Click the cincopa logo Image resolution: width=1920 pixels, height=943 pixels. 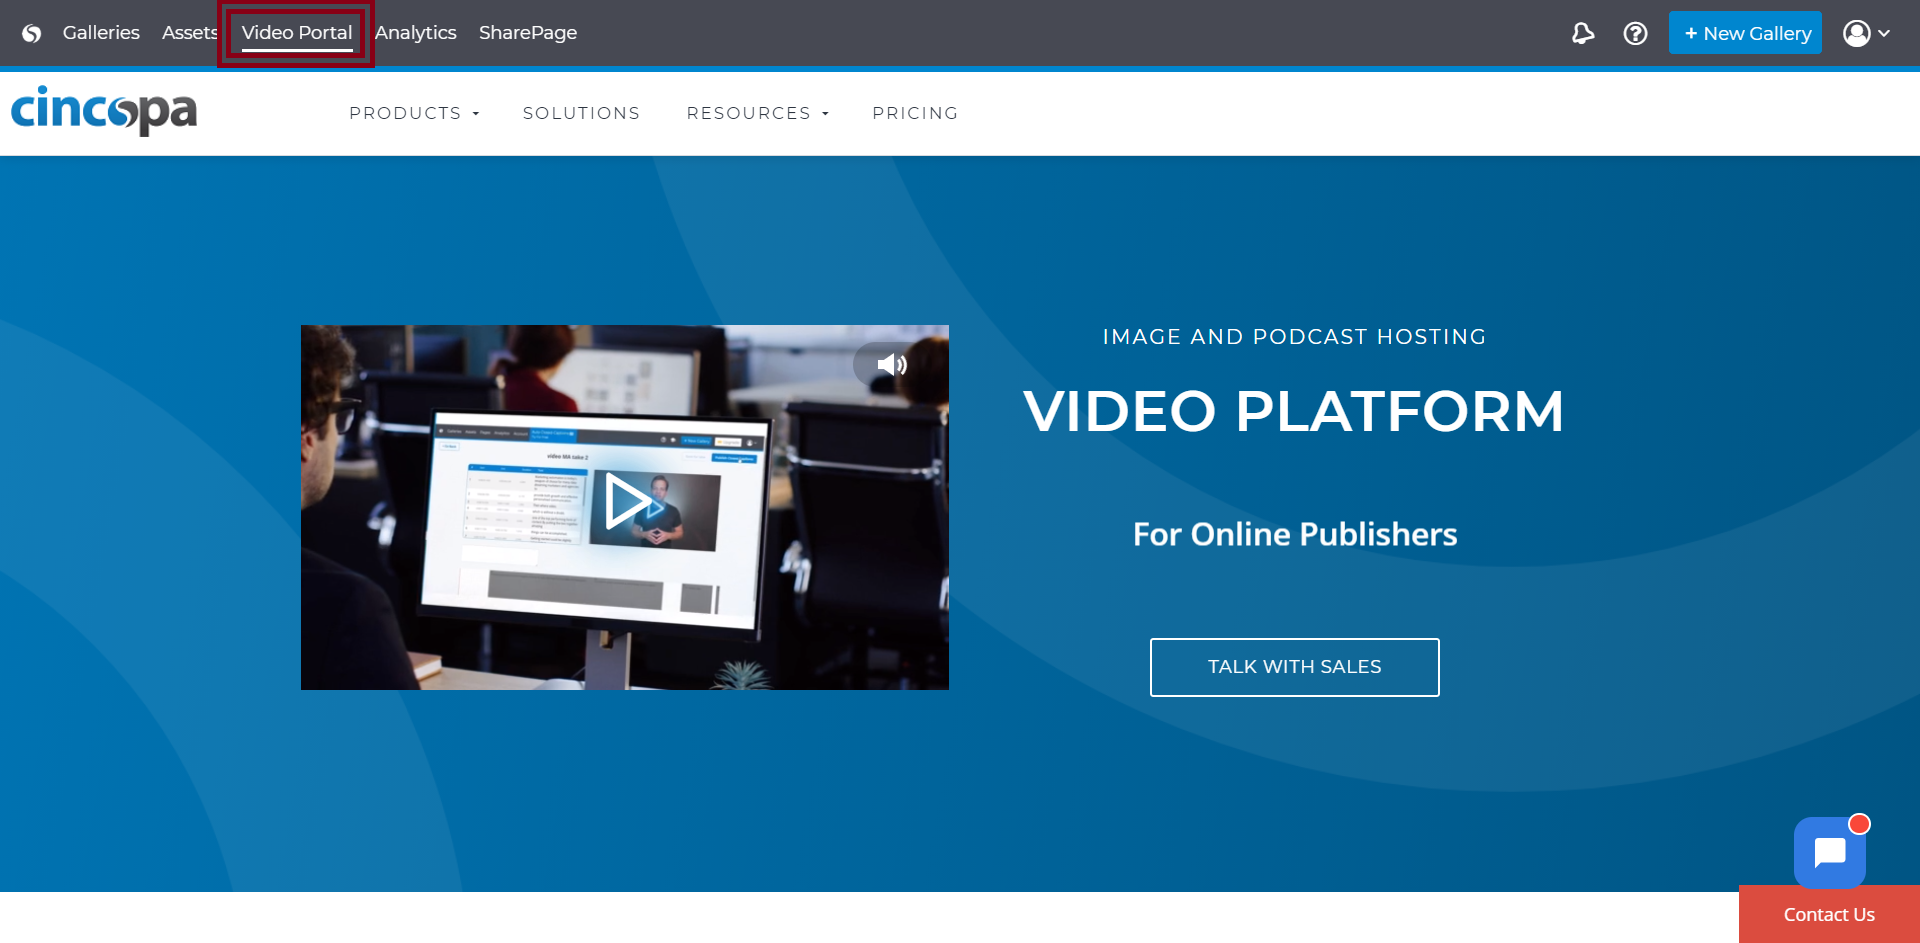(x=104, y=110)
